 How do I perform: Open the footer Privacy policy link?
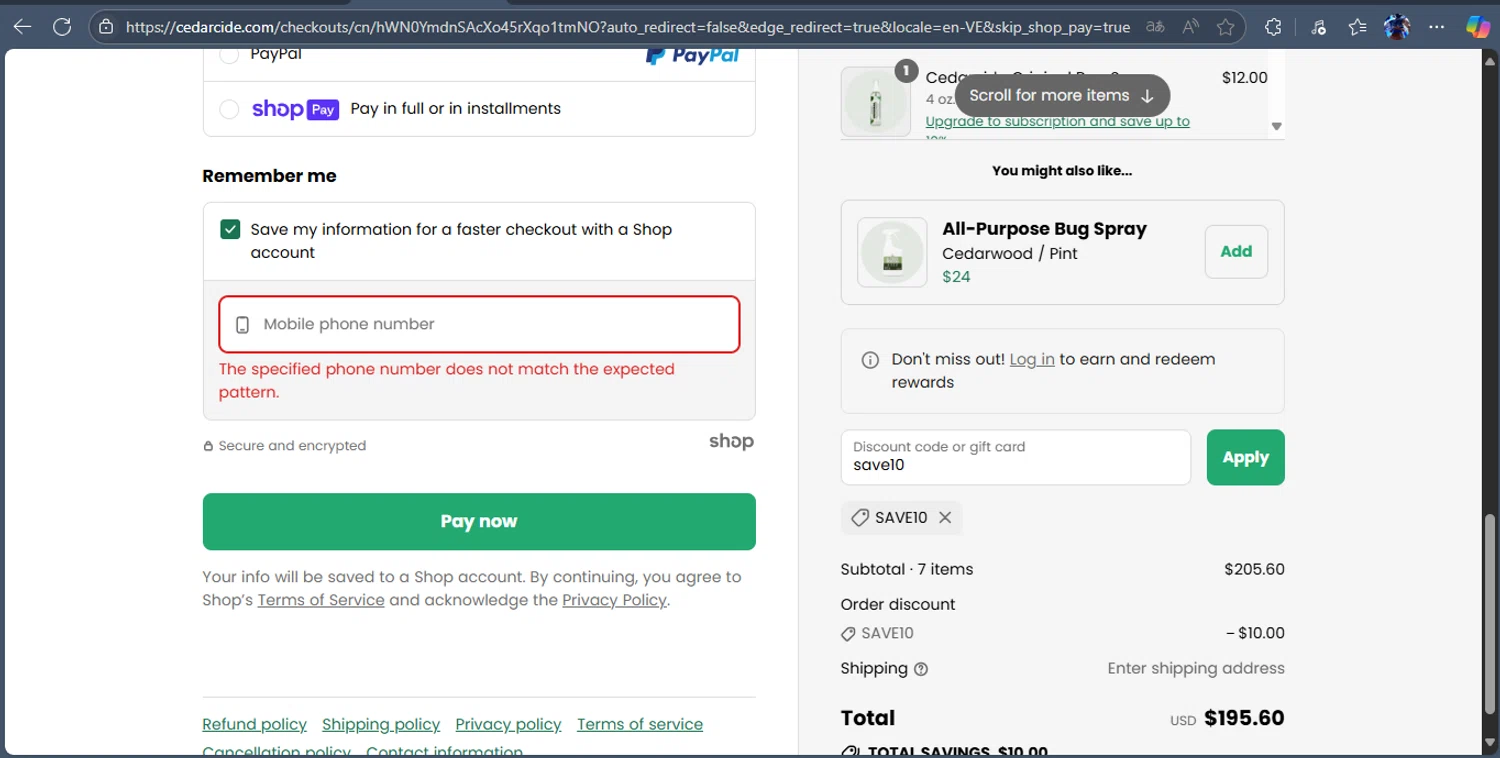(508, 724)
